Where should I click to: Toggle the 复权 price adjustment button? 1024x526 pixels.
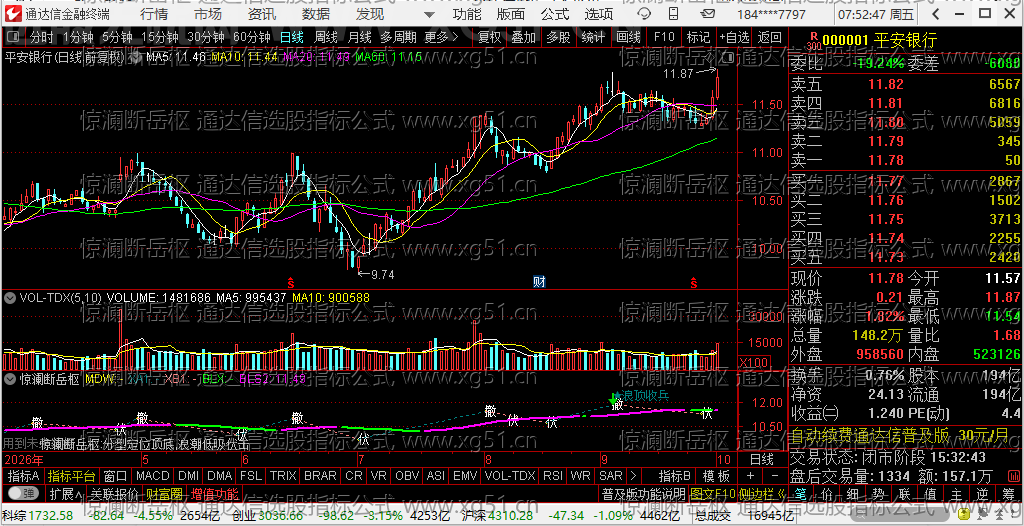(x=490, y=37)
